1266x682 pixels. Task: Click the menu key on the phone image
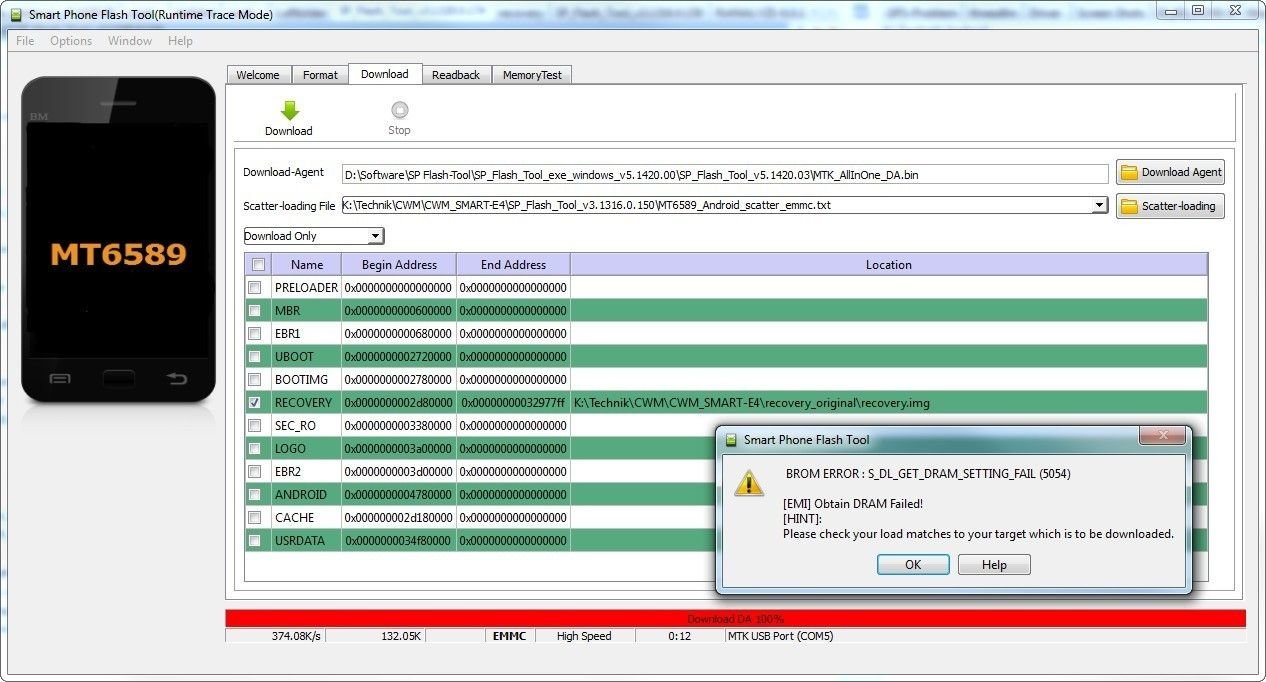point(60,379)
